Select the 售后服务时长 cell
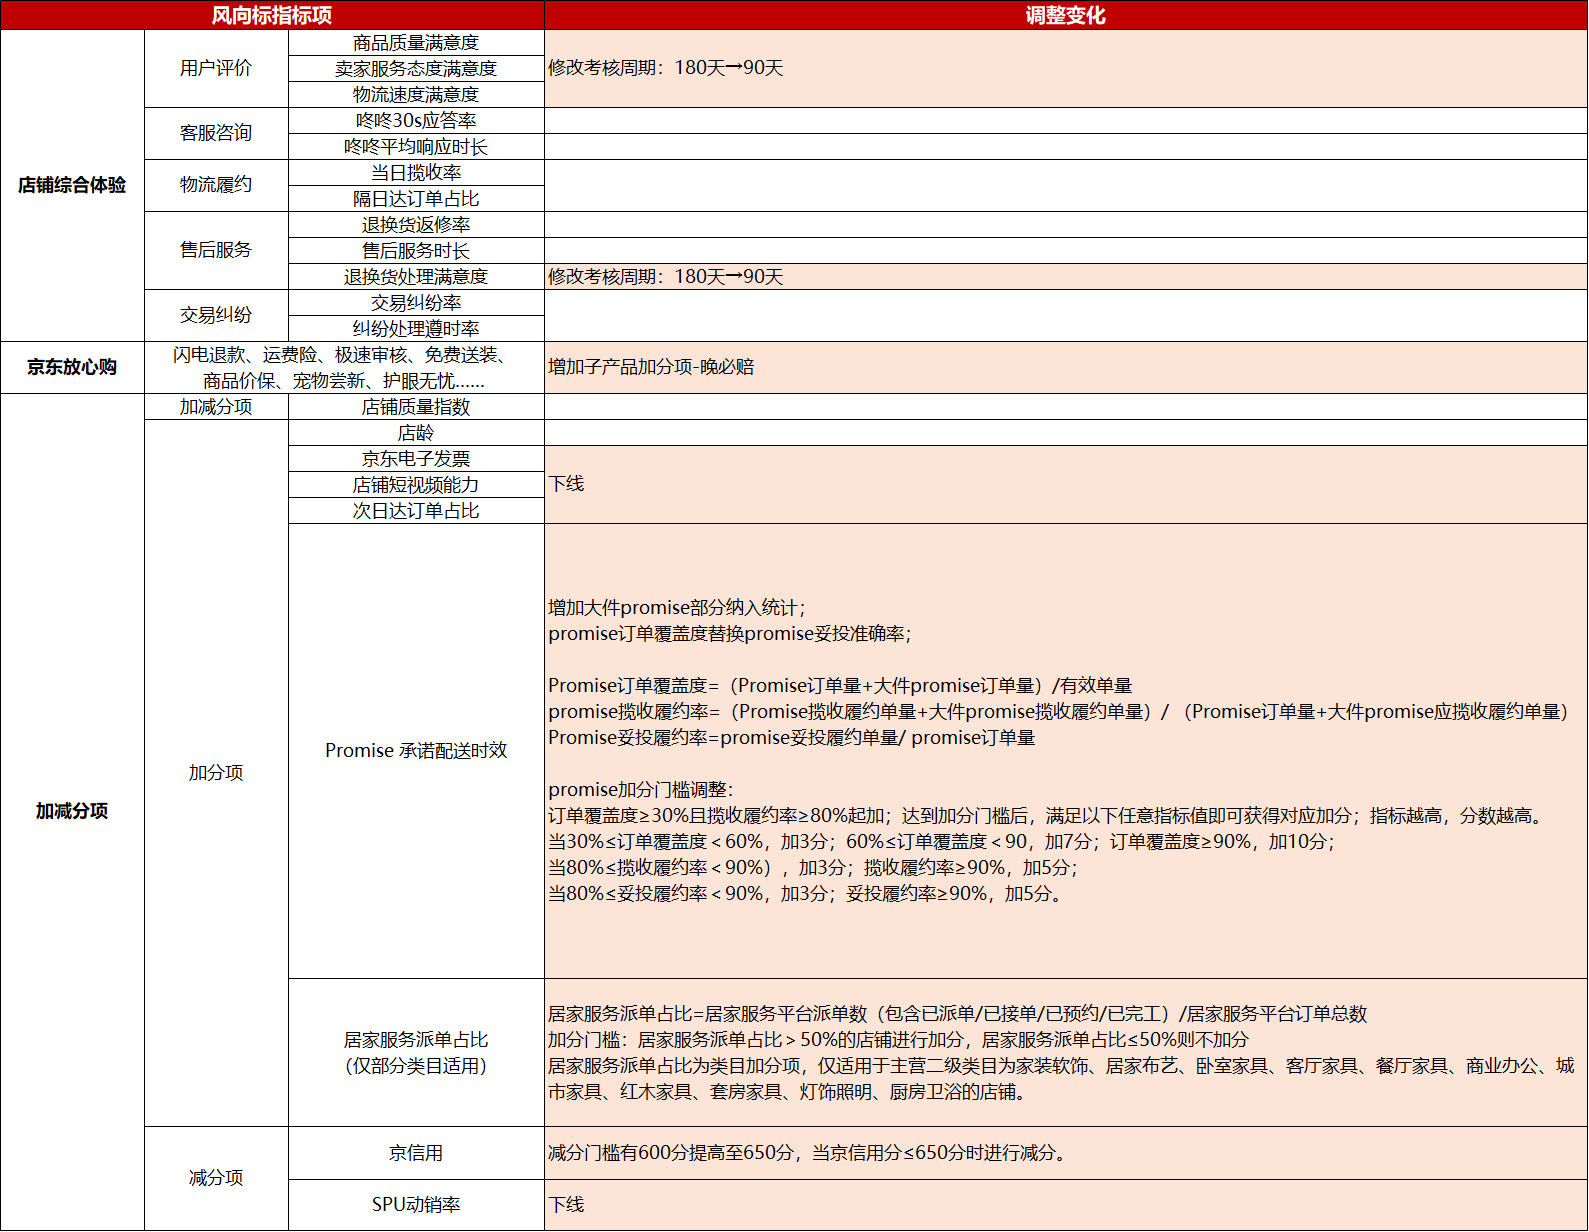Image resolution: width=1589 pixels, height=1232 pixels. [416, 251]
